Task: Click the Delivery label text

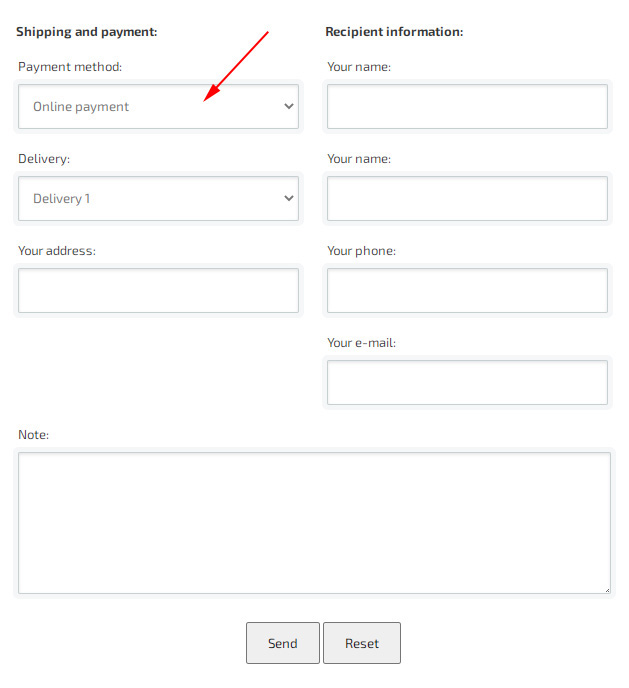Action: (44, 159)
